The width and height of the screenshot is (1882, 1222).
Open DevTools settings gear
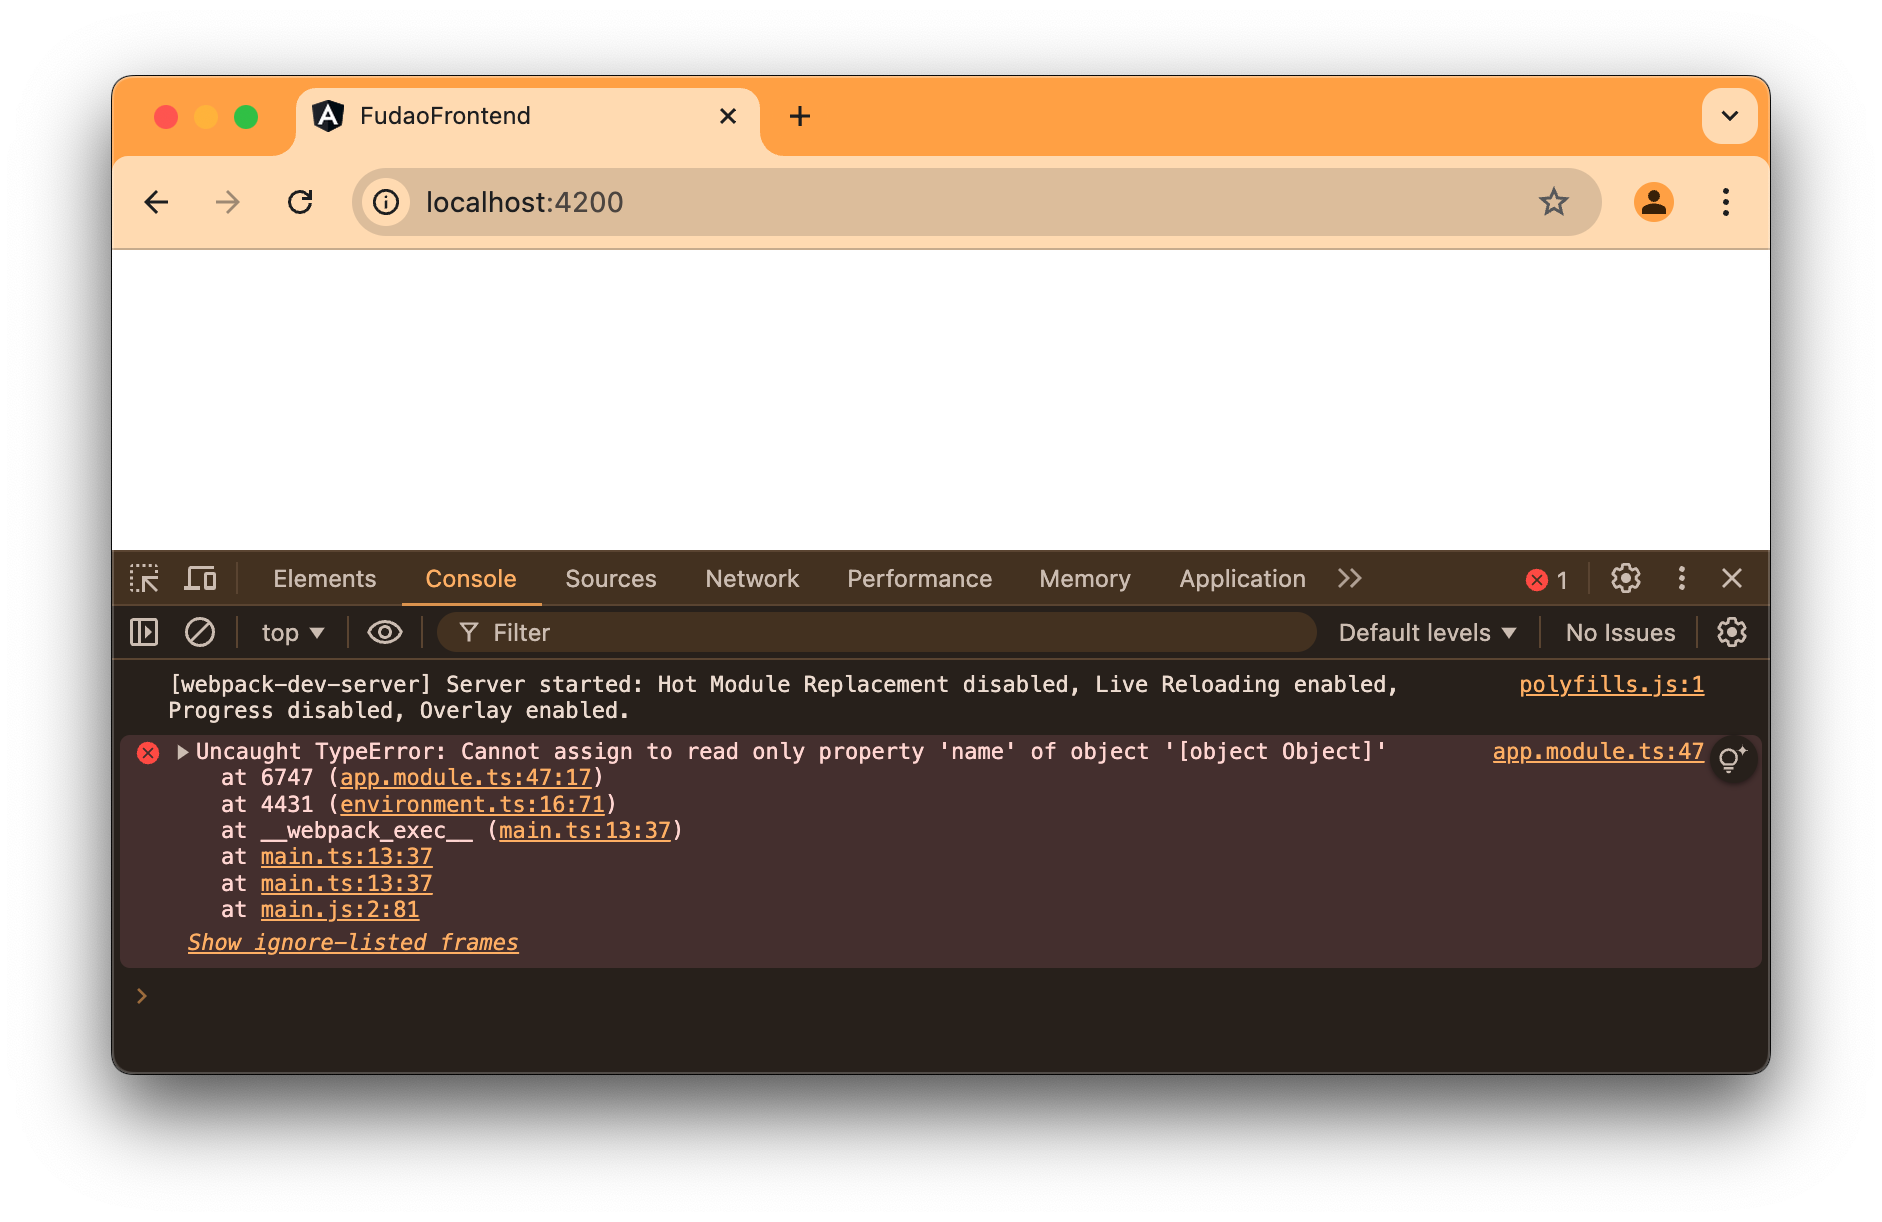tap(1625, 578)
